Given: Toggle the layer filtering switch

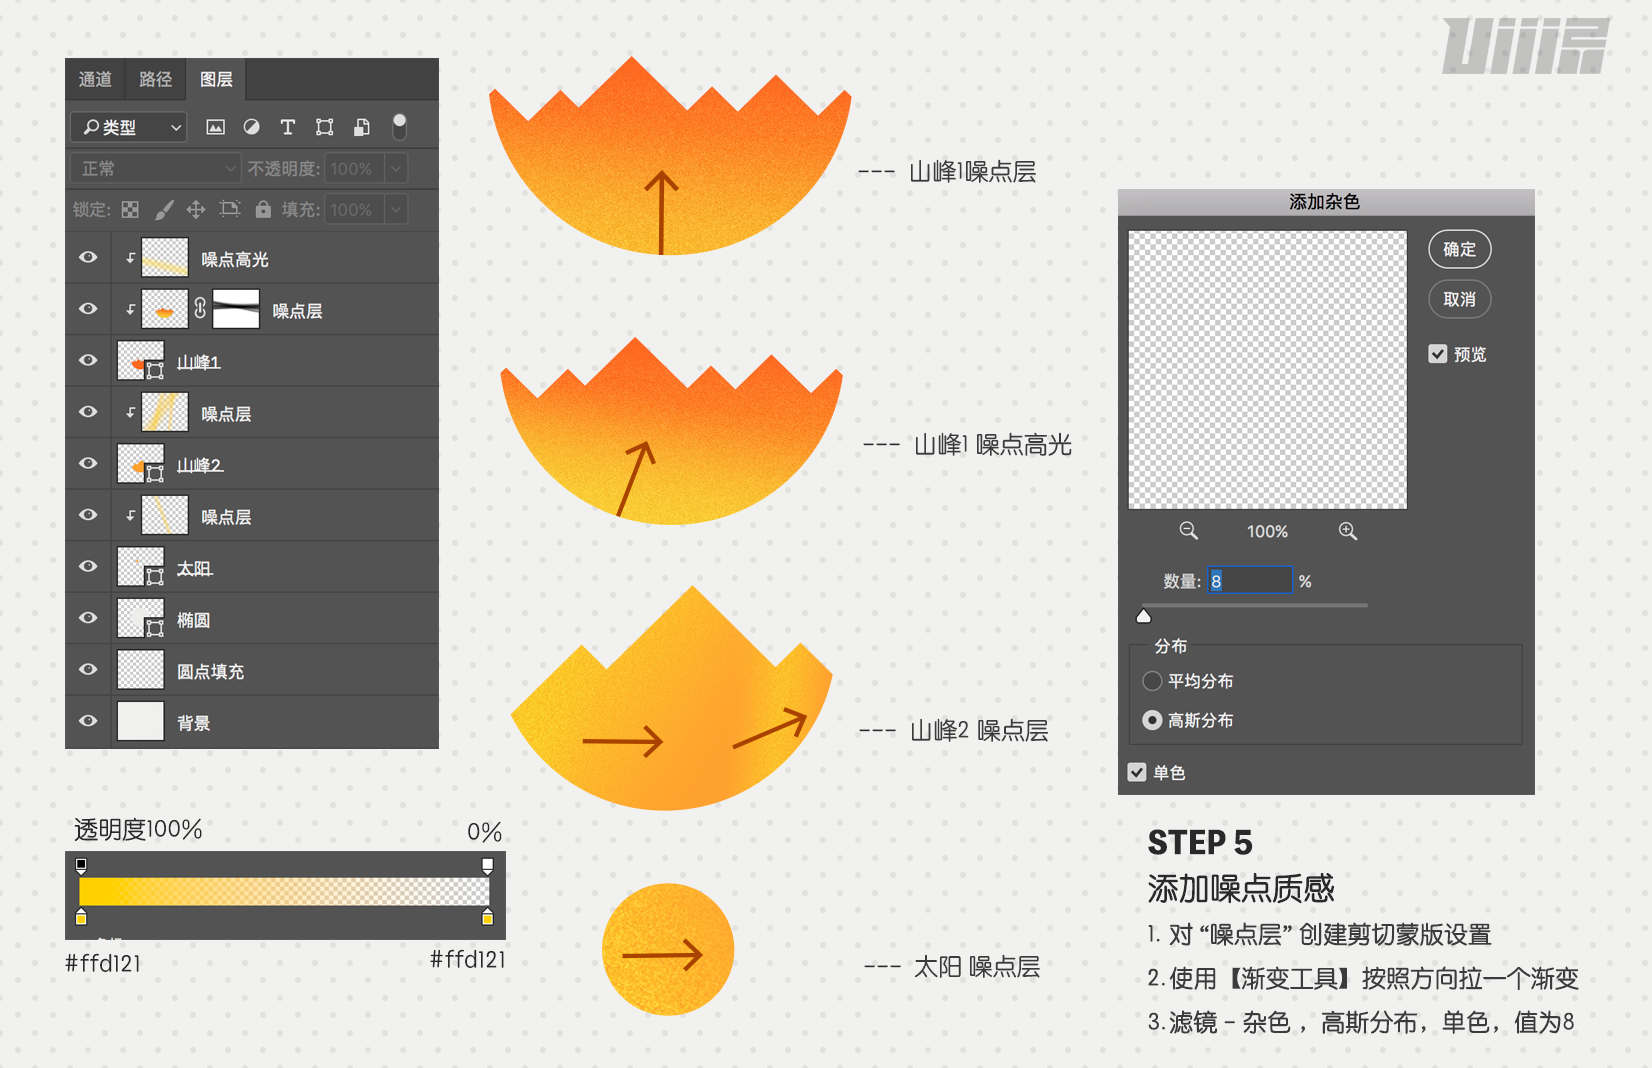Looking at the screenshot, I should coord(399,126).
